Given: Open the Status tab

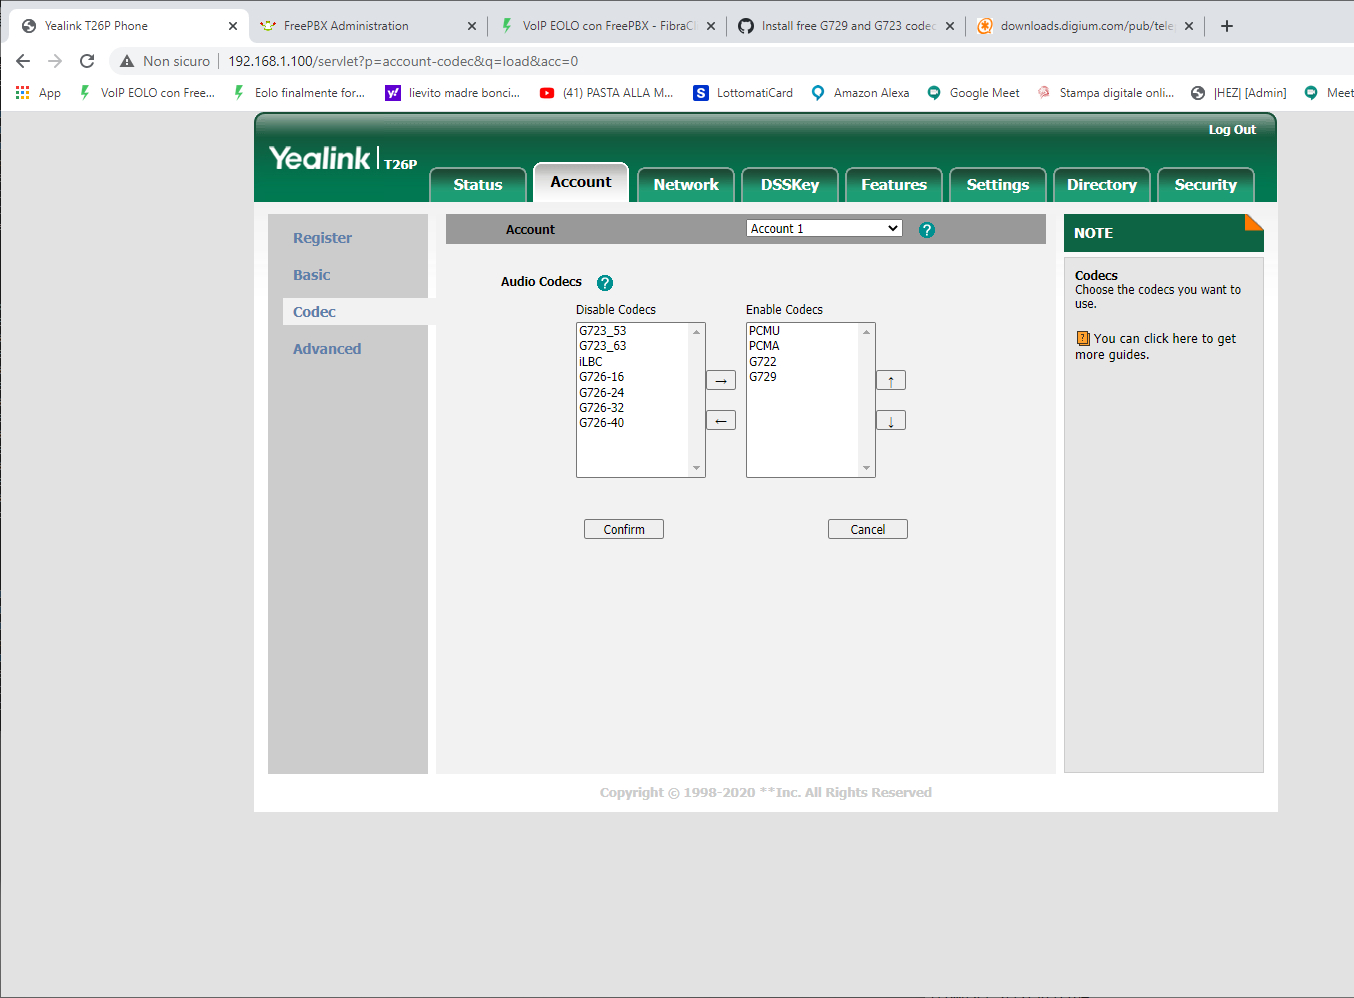Looking at the screenshot, I should point(478,185).
